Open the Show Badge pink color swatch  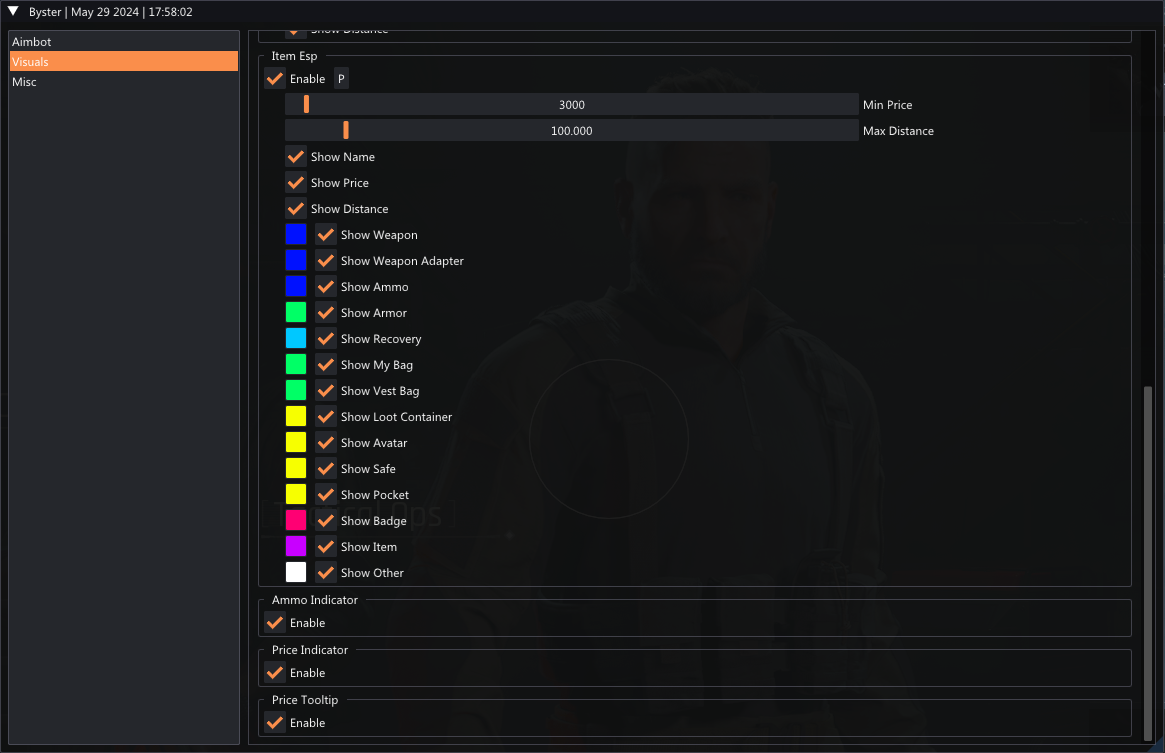296,521
